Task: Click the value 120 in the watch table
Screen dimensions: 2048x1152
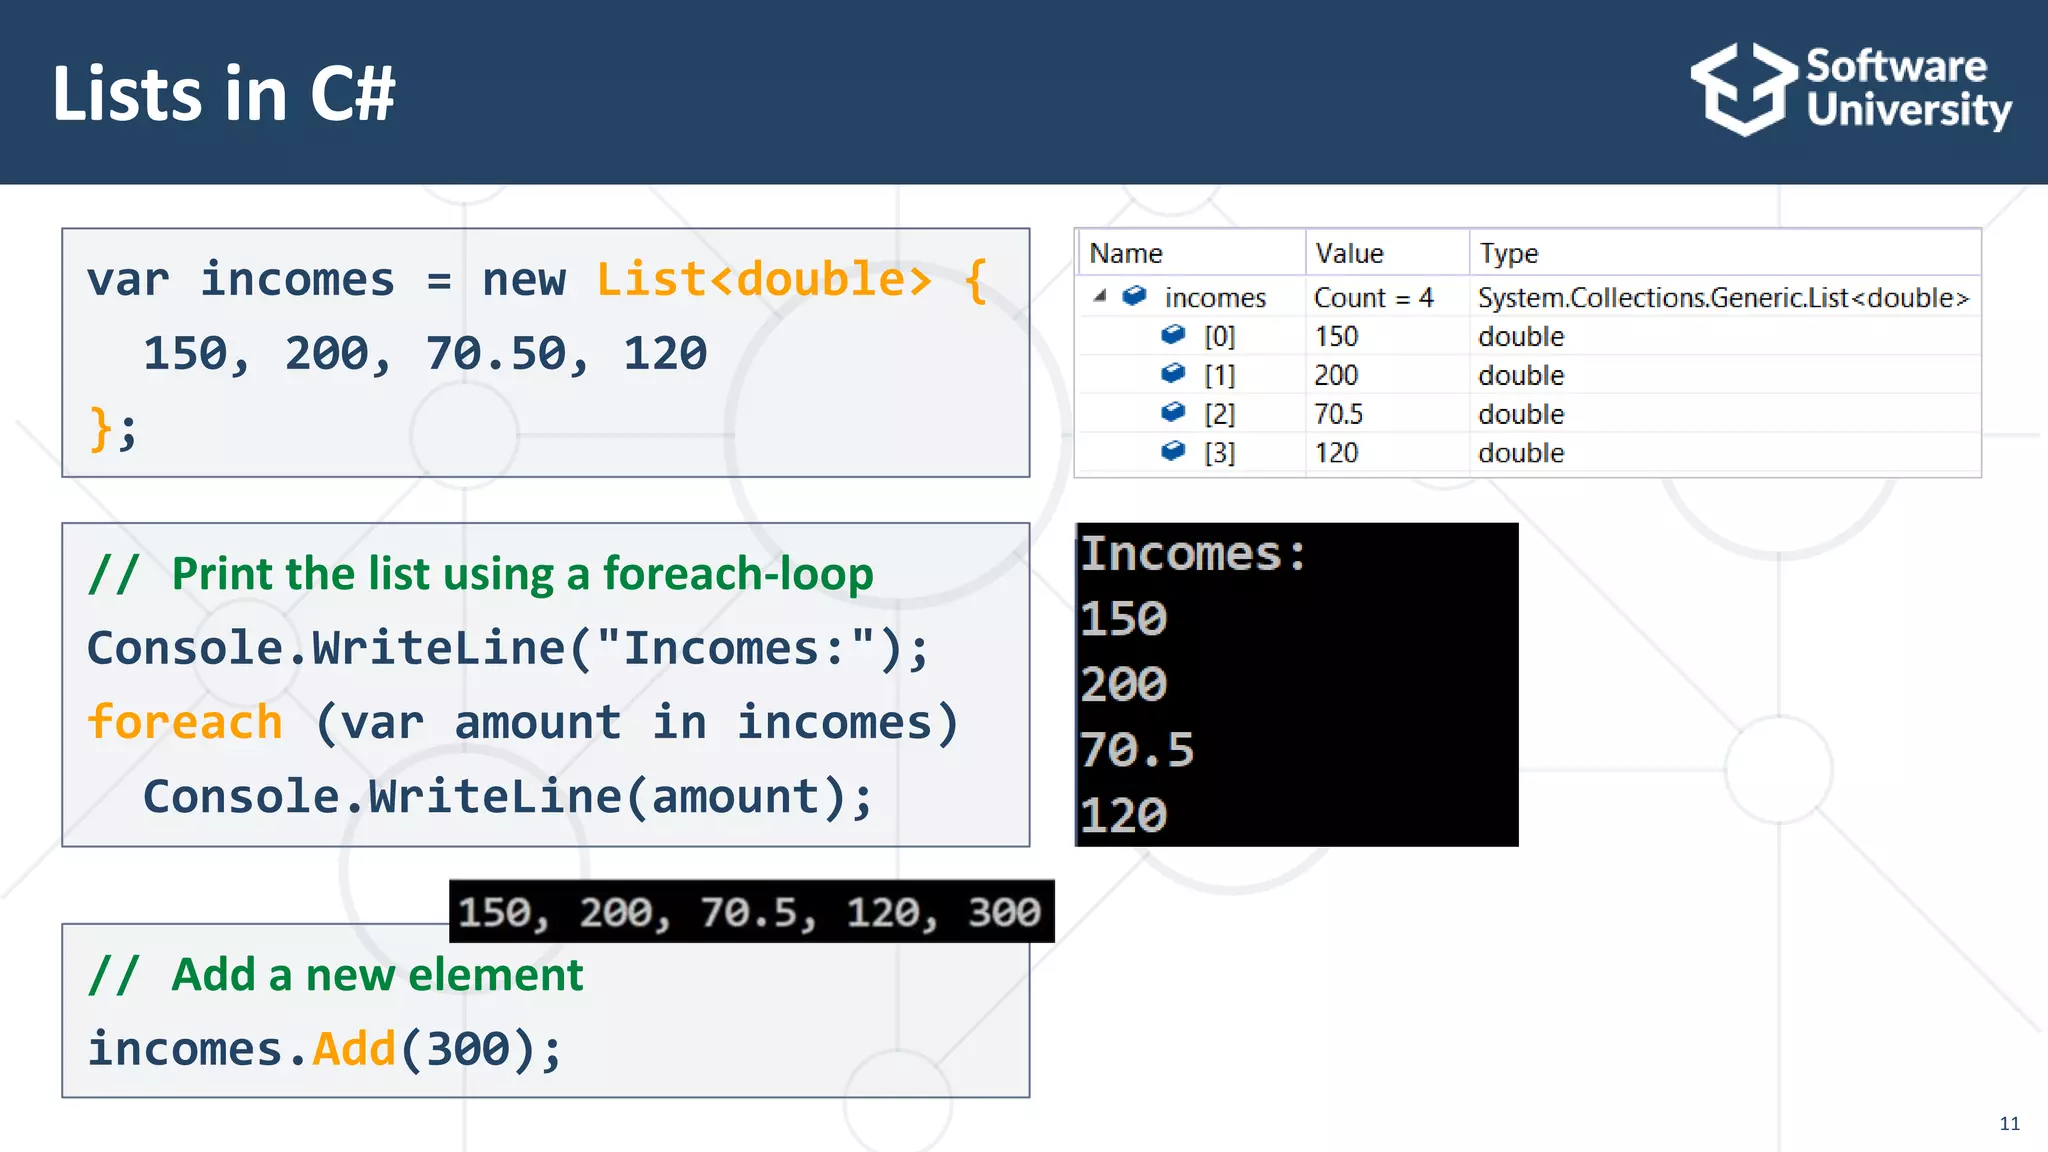Action: tap(1337, 453)
